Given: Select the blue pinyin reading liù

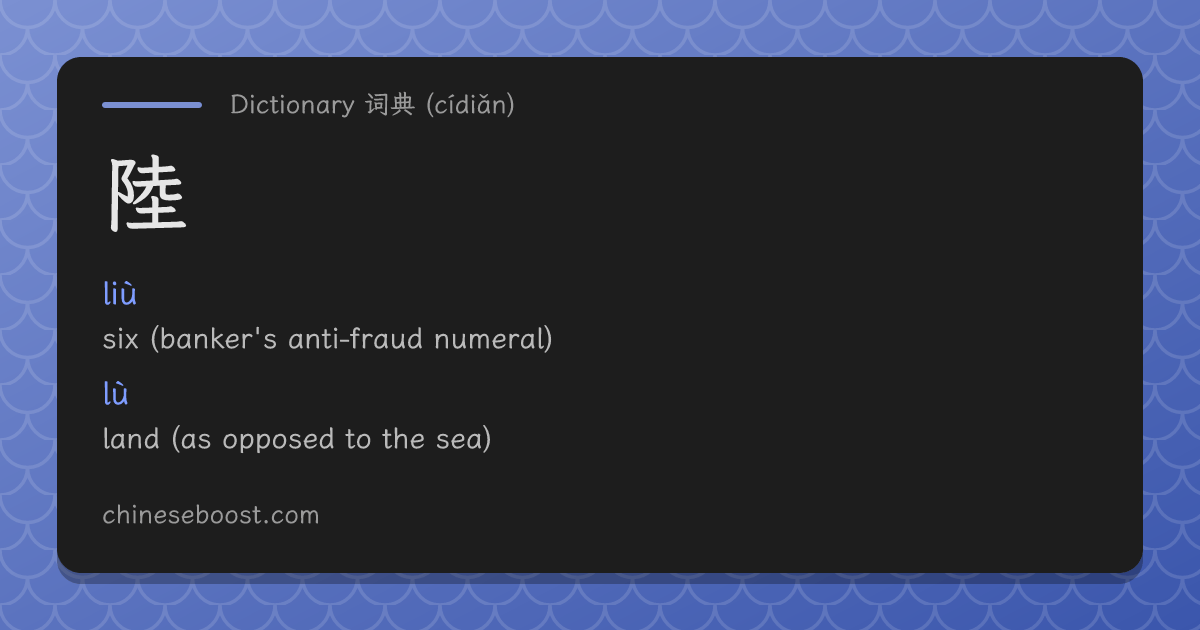Looking at the screenshot, I should pyautogui.click(x=120, y=294).
